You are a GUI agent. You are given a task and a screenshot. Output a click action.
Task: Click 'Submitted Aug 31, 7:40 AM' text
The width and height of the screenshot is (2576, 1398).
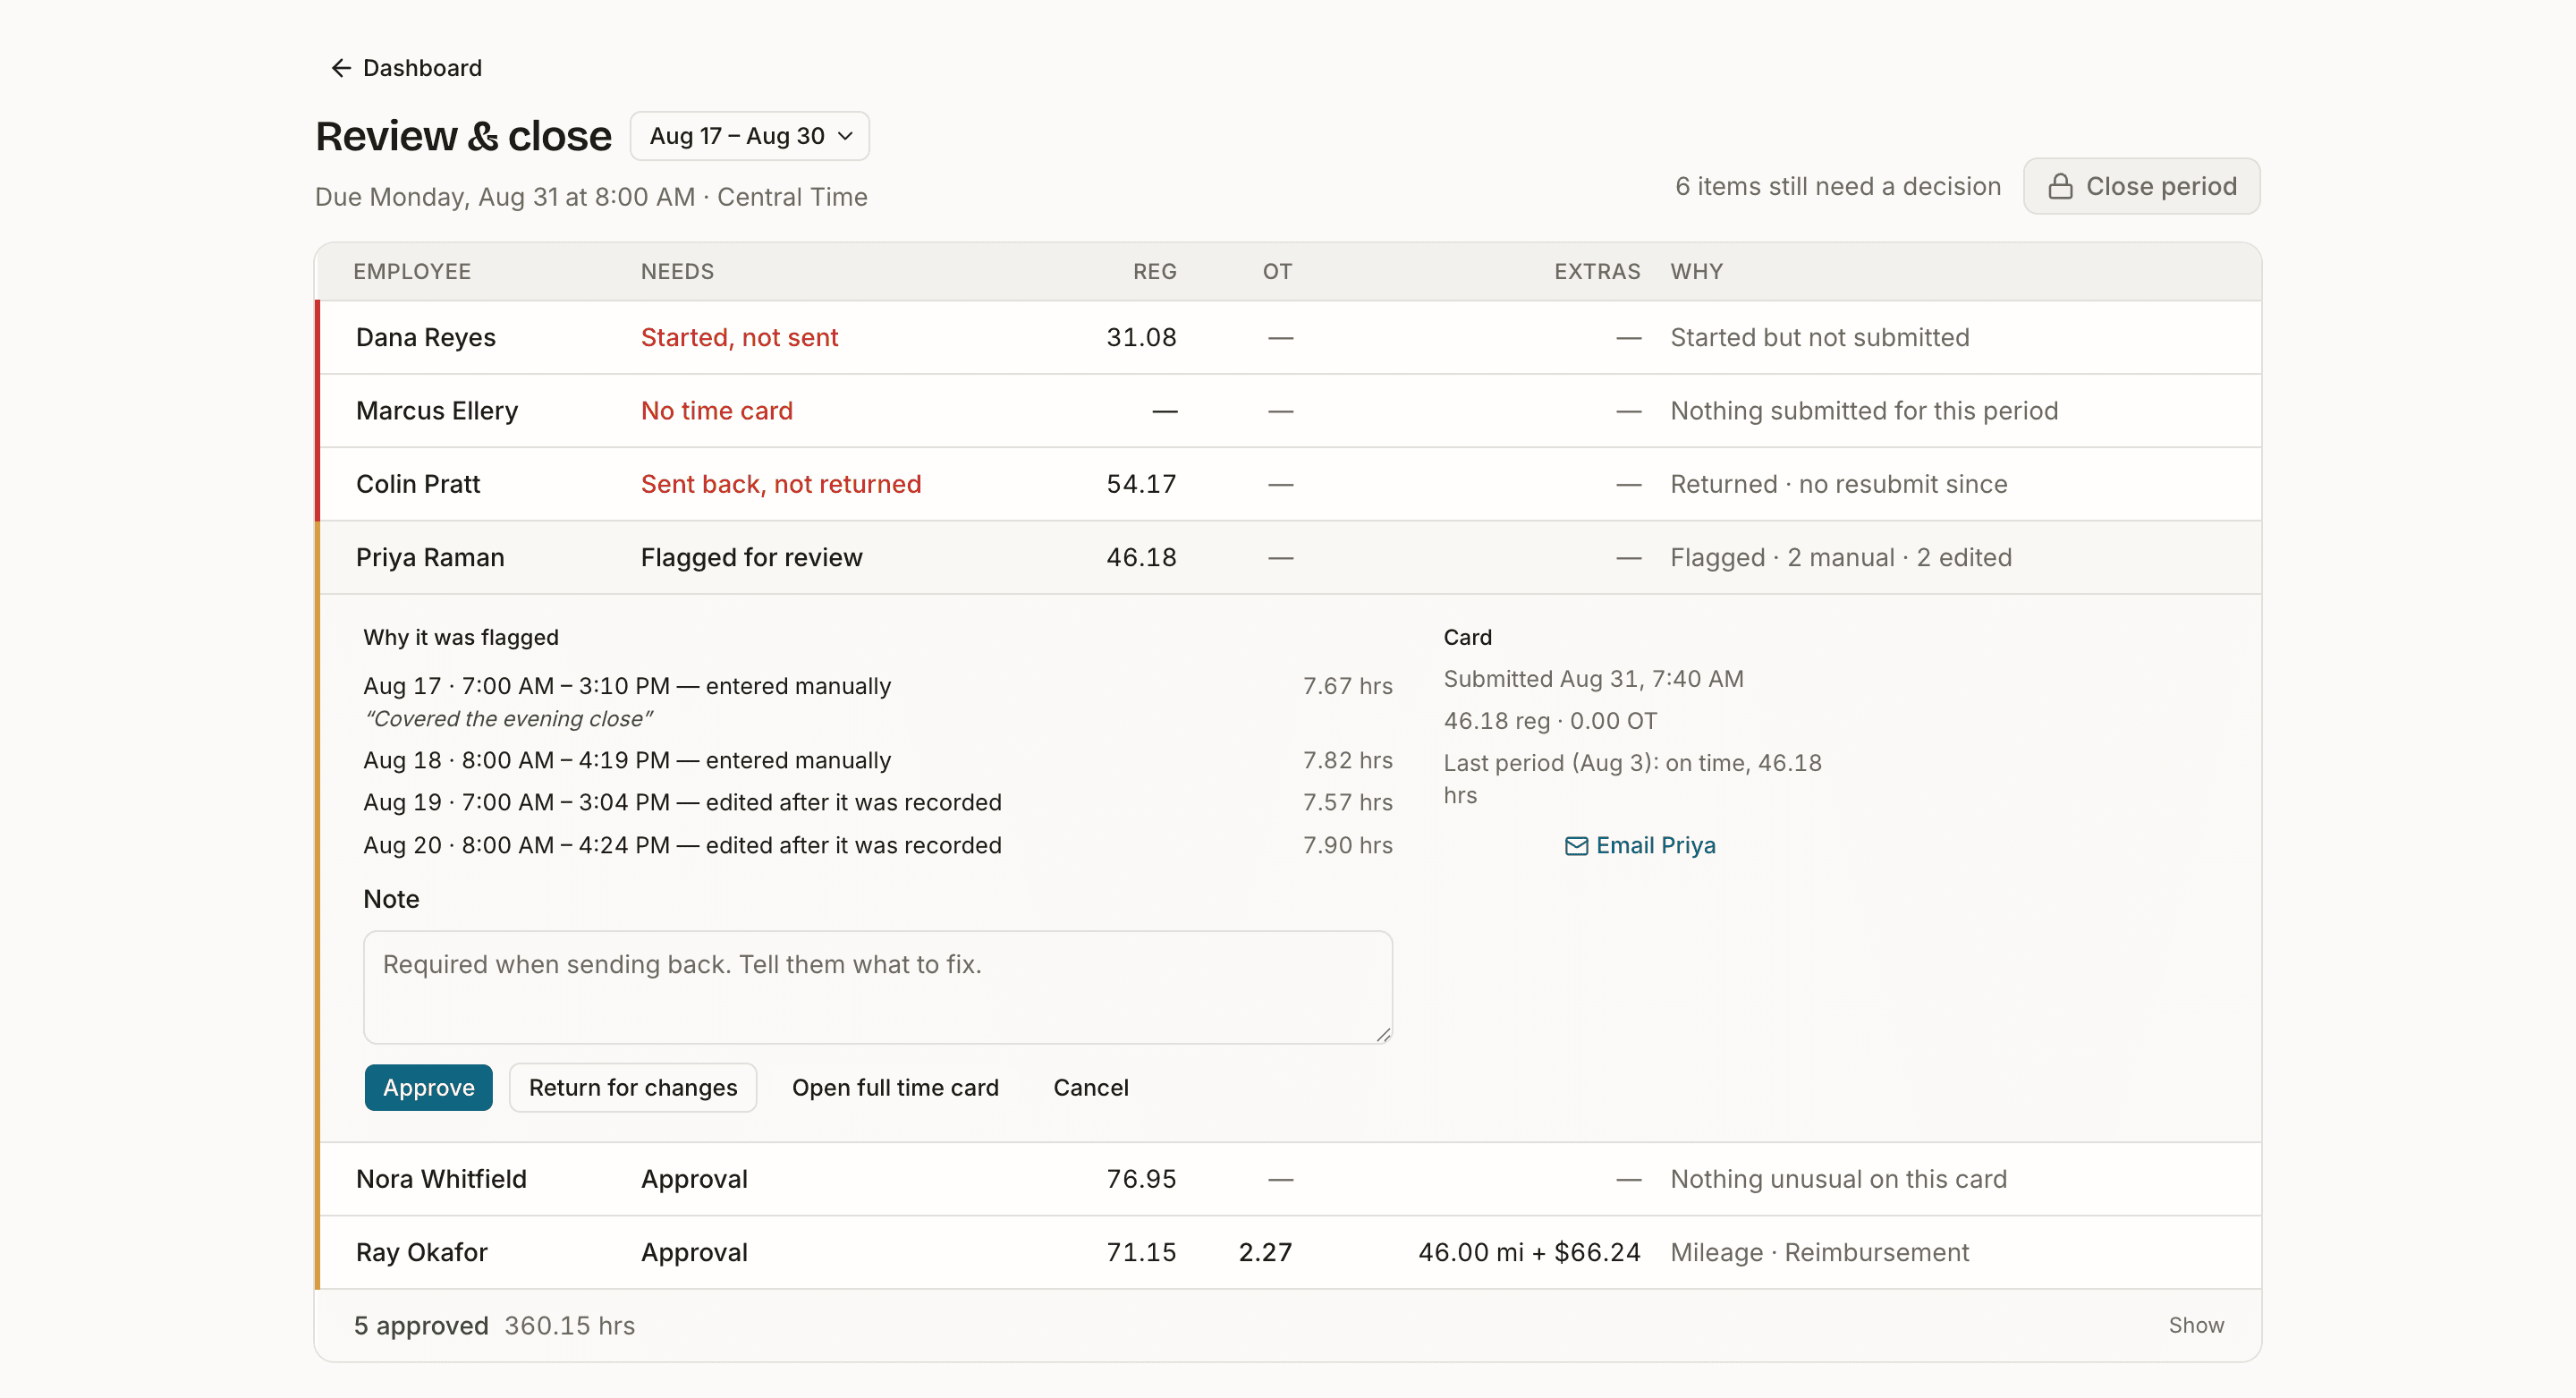click(1593, 679)
